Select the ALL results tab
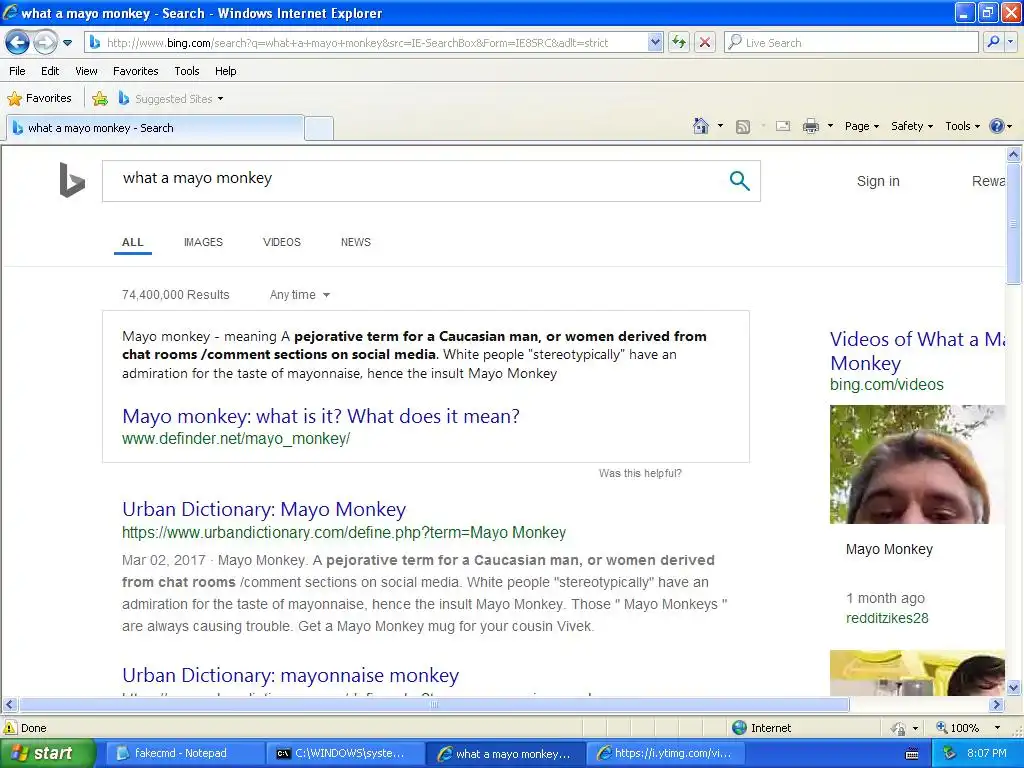 [133, 242]
